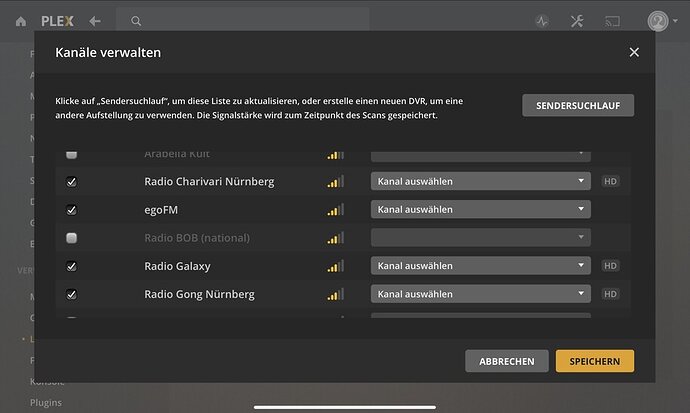Open the activity pulse icon
This screenshot has height=413, width=690.
542,21
